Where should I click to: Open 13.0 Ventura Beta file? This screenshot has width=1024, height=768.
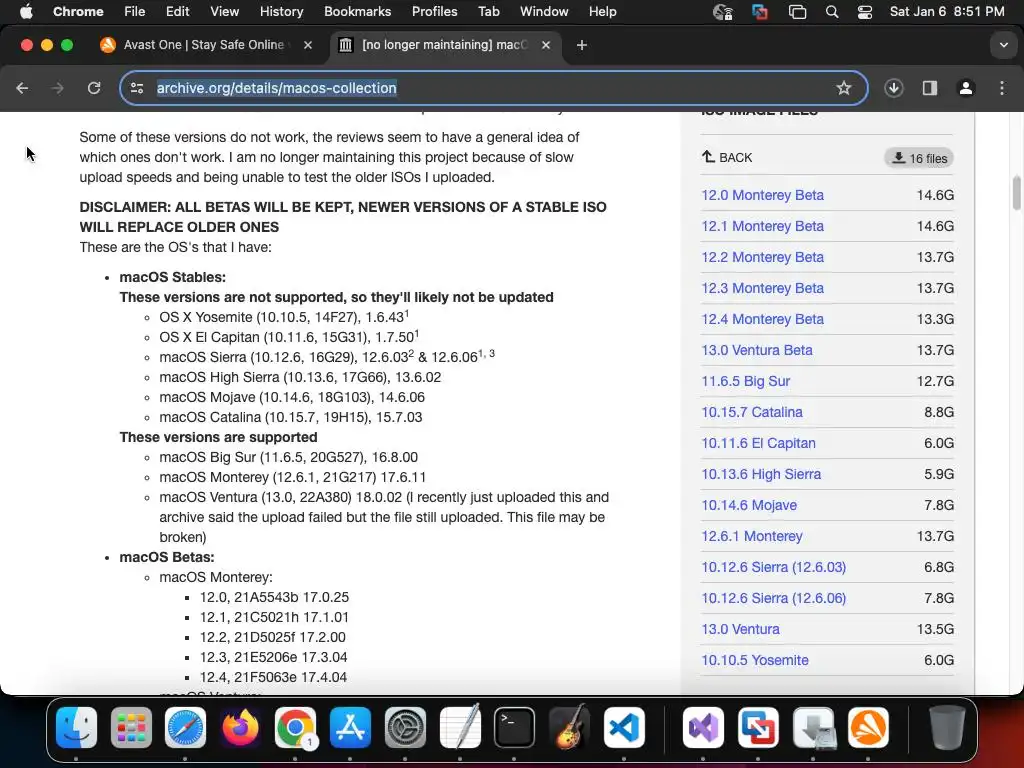757,350
